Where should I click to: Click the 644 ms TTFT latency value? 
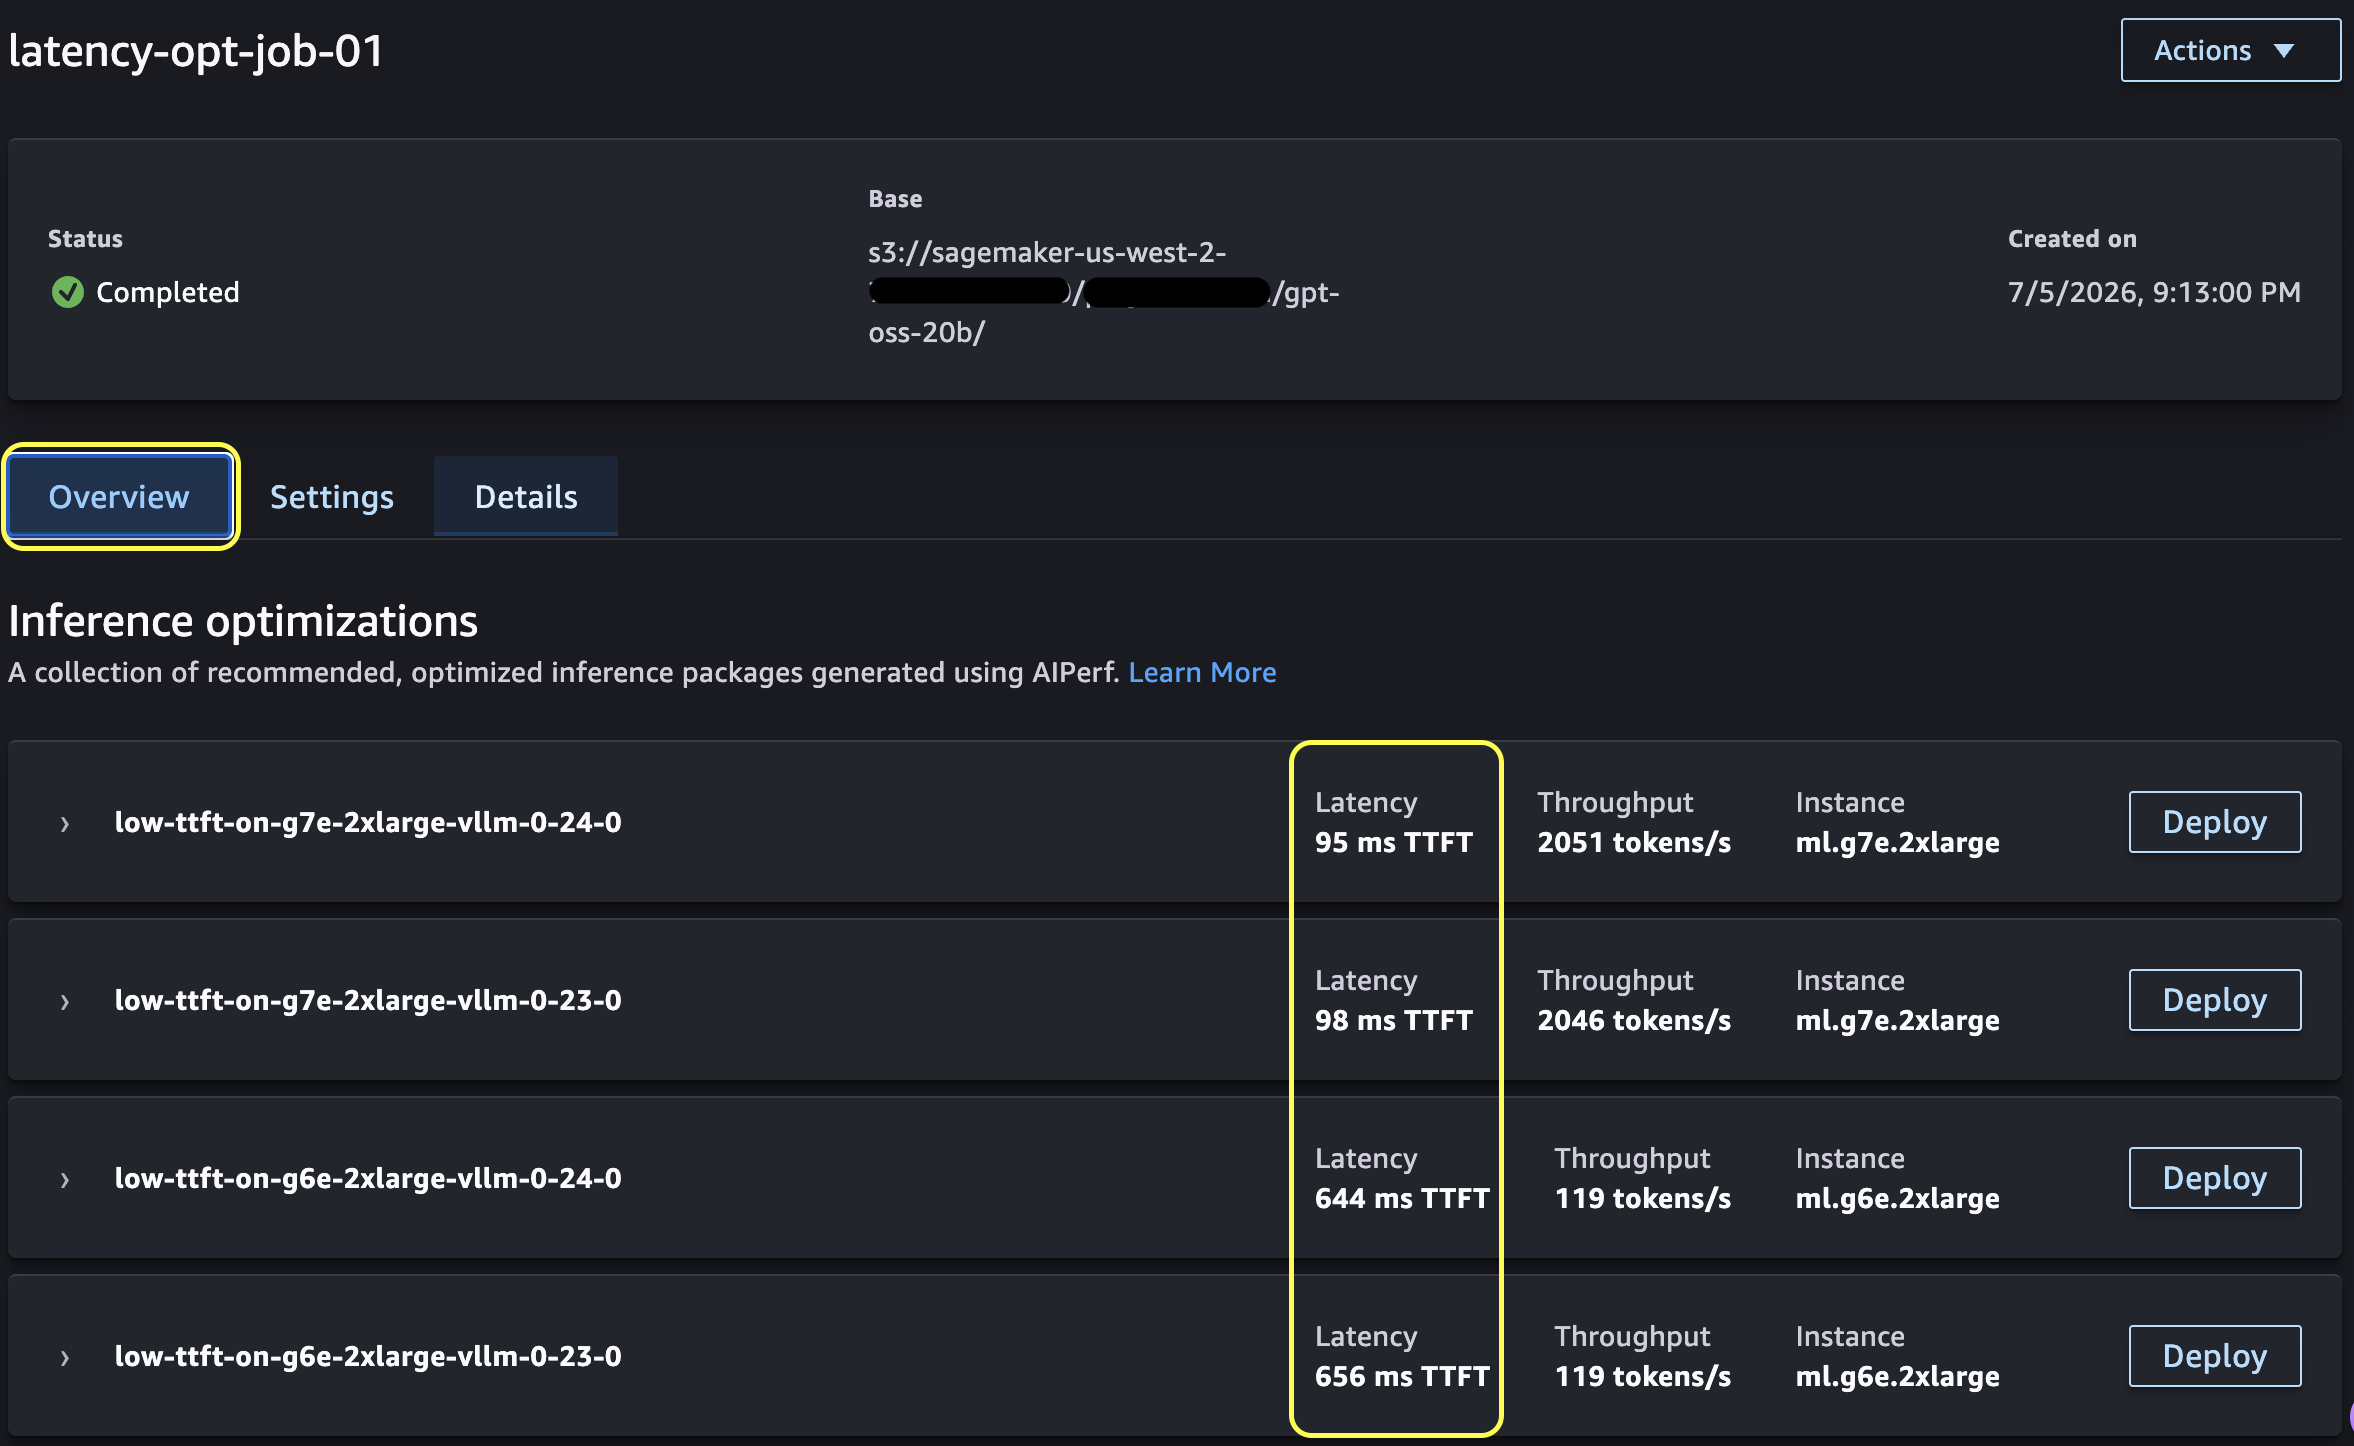[x=1402, y=1198]
